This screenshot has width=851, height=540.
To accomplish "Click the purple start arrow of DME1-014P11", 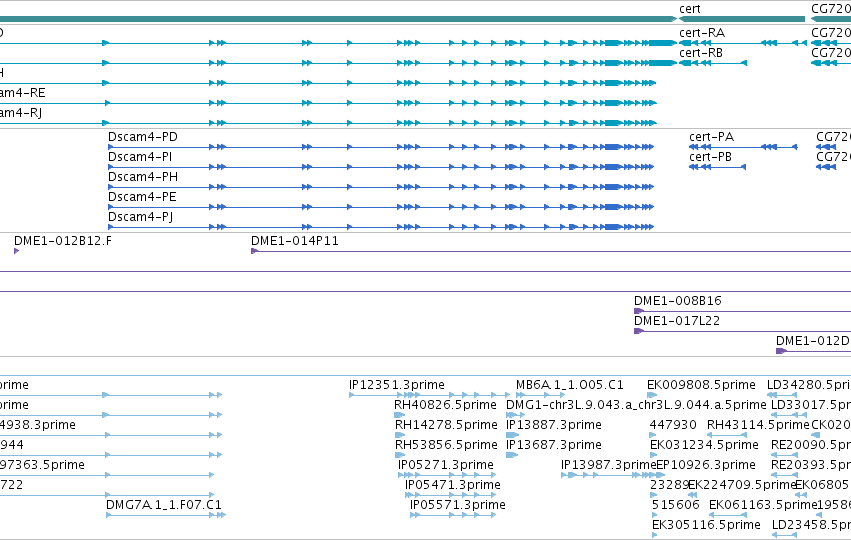I will click(x=254, y=251).
